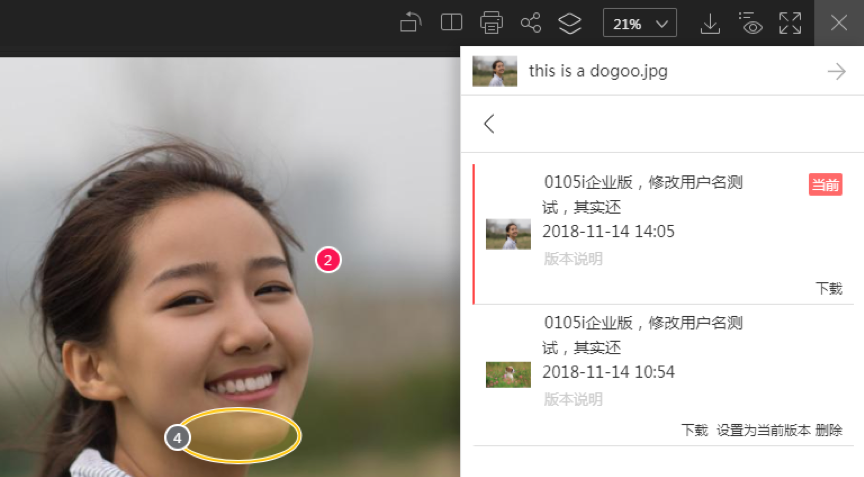Switch to fullscreen view icon
The image size is (864, 477).
[790, 23]
